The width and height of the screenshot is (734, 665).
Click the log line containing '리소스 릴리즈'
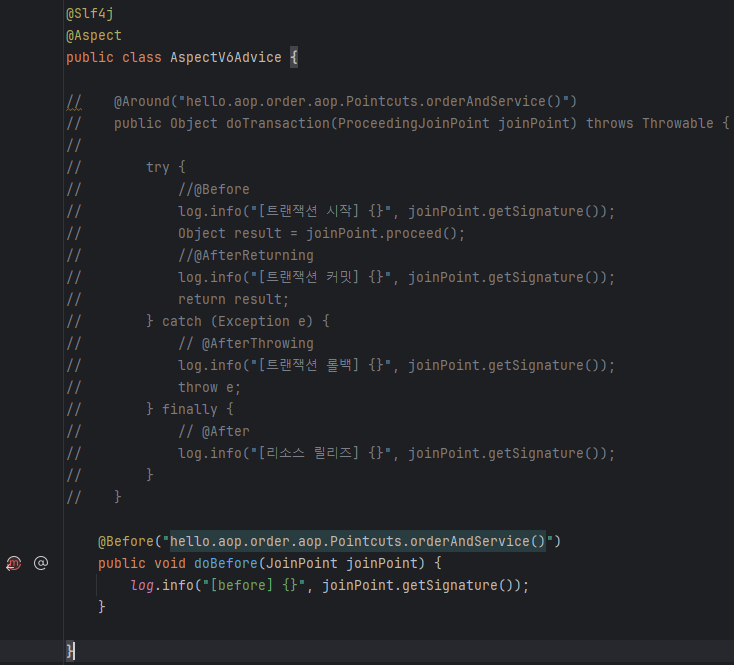coord(396,453)
